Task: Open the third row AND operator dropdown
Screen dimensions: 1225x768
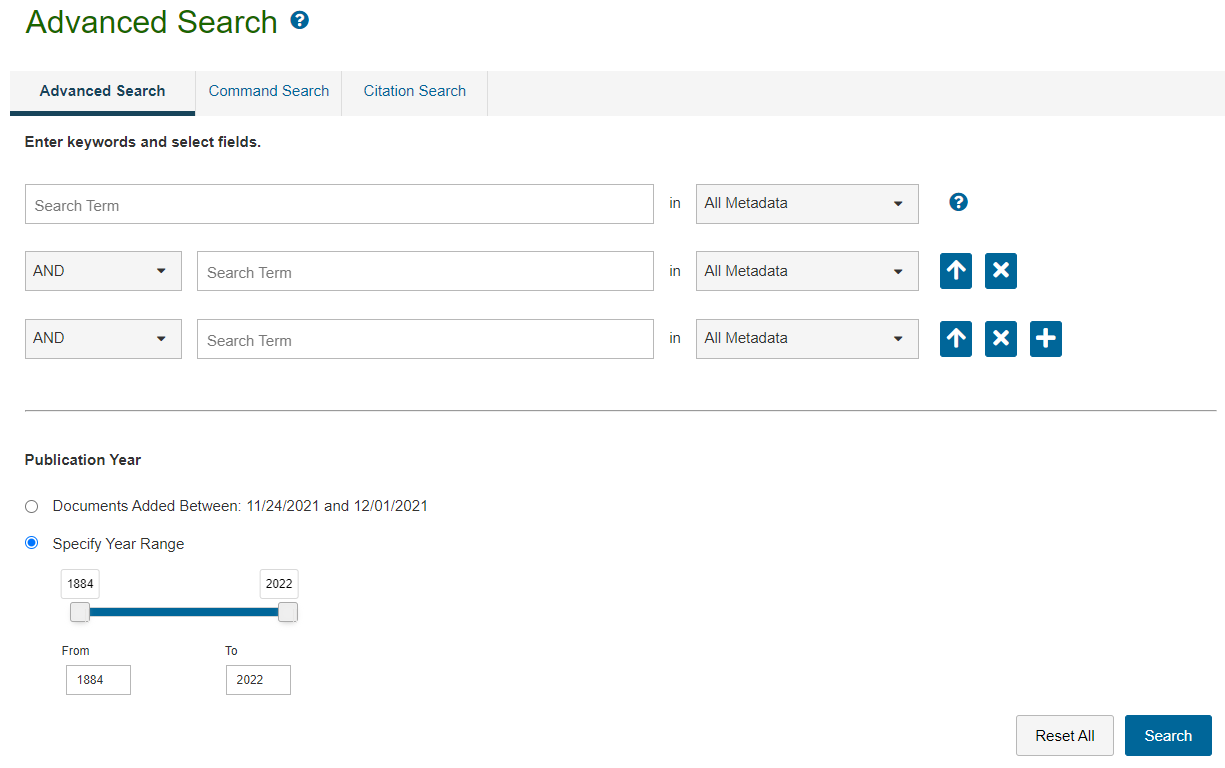Action: point(103,338)
